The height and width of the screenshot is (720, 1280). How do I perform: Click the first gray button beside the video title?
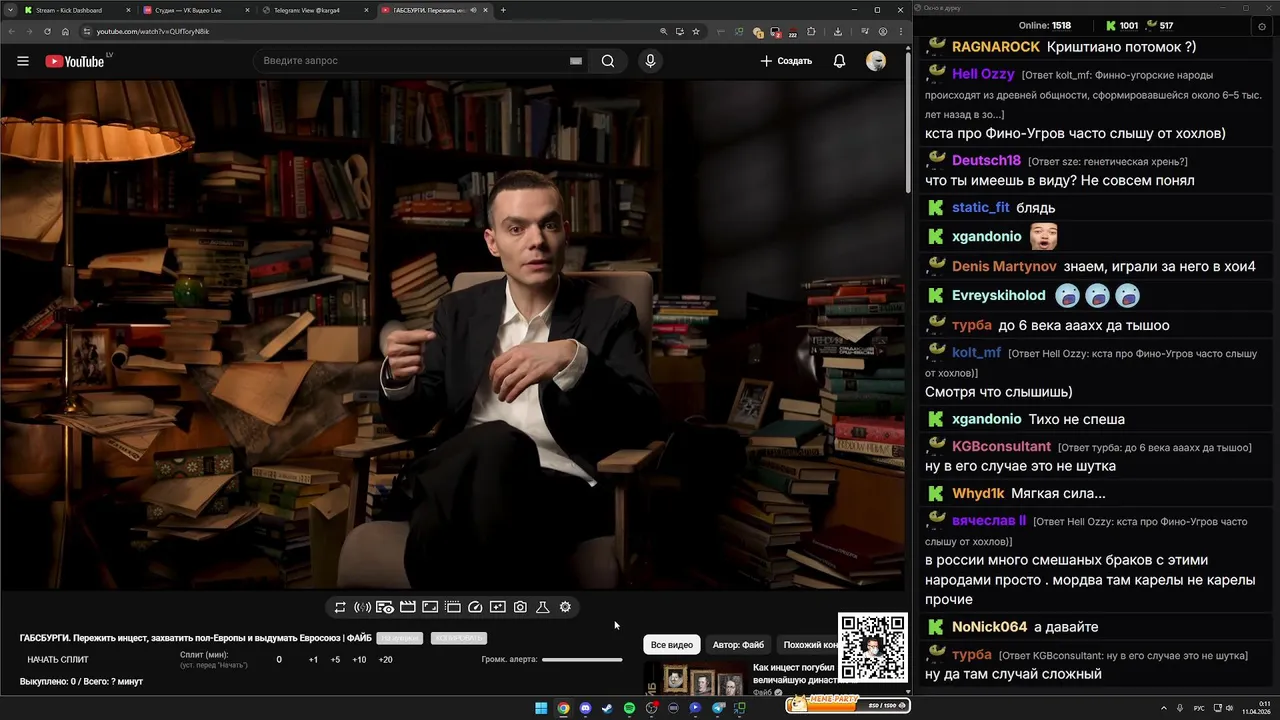click(400, 638)
